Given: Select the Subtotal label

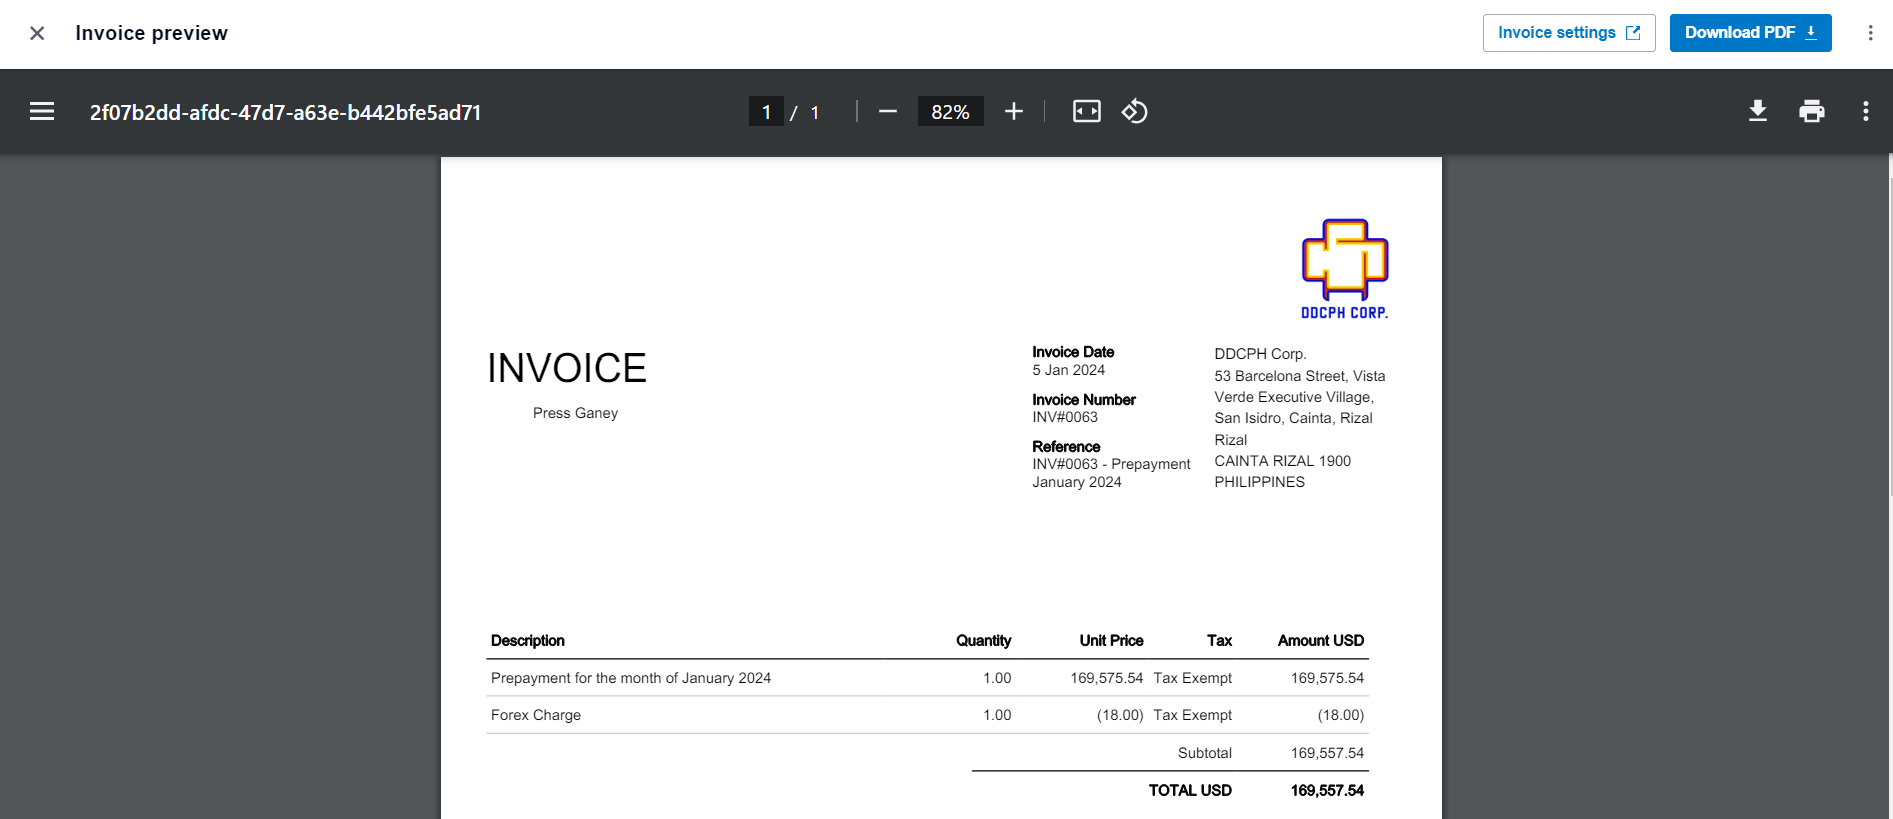Looking at the screenshot, I should point(1205,753).
